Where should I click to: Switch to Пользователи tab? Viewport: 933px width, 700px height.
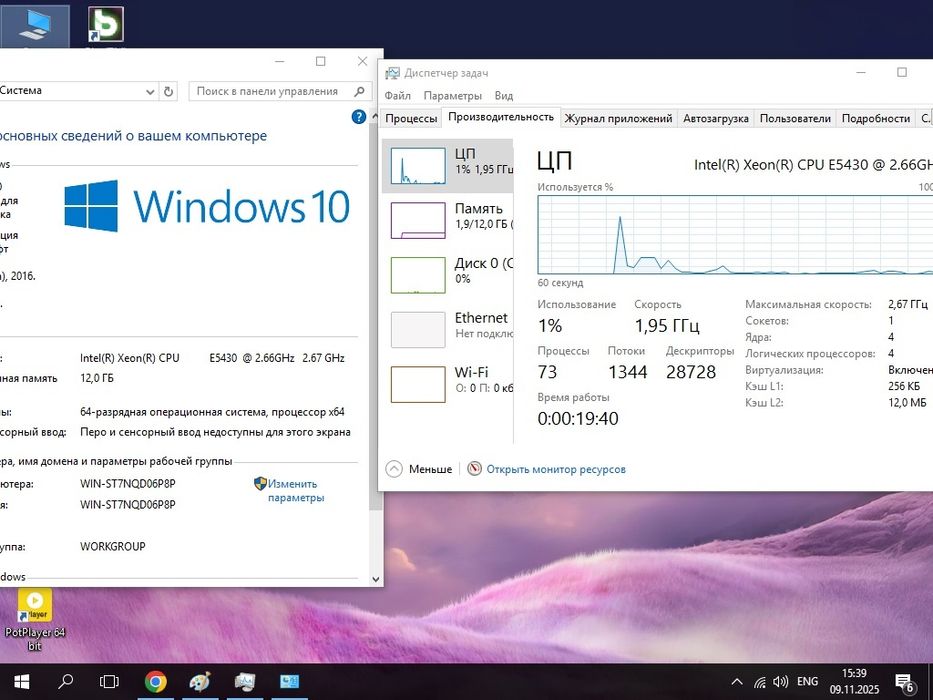[795, 118]
